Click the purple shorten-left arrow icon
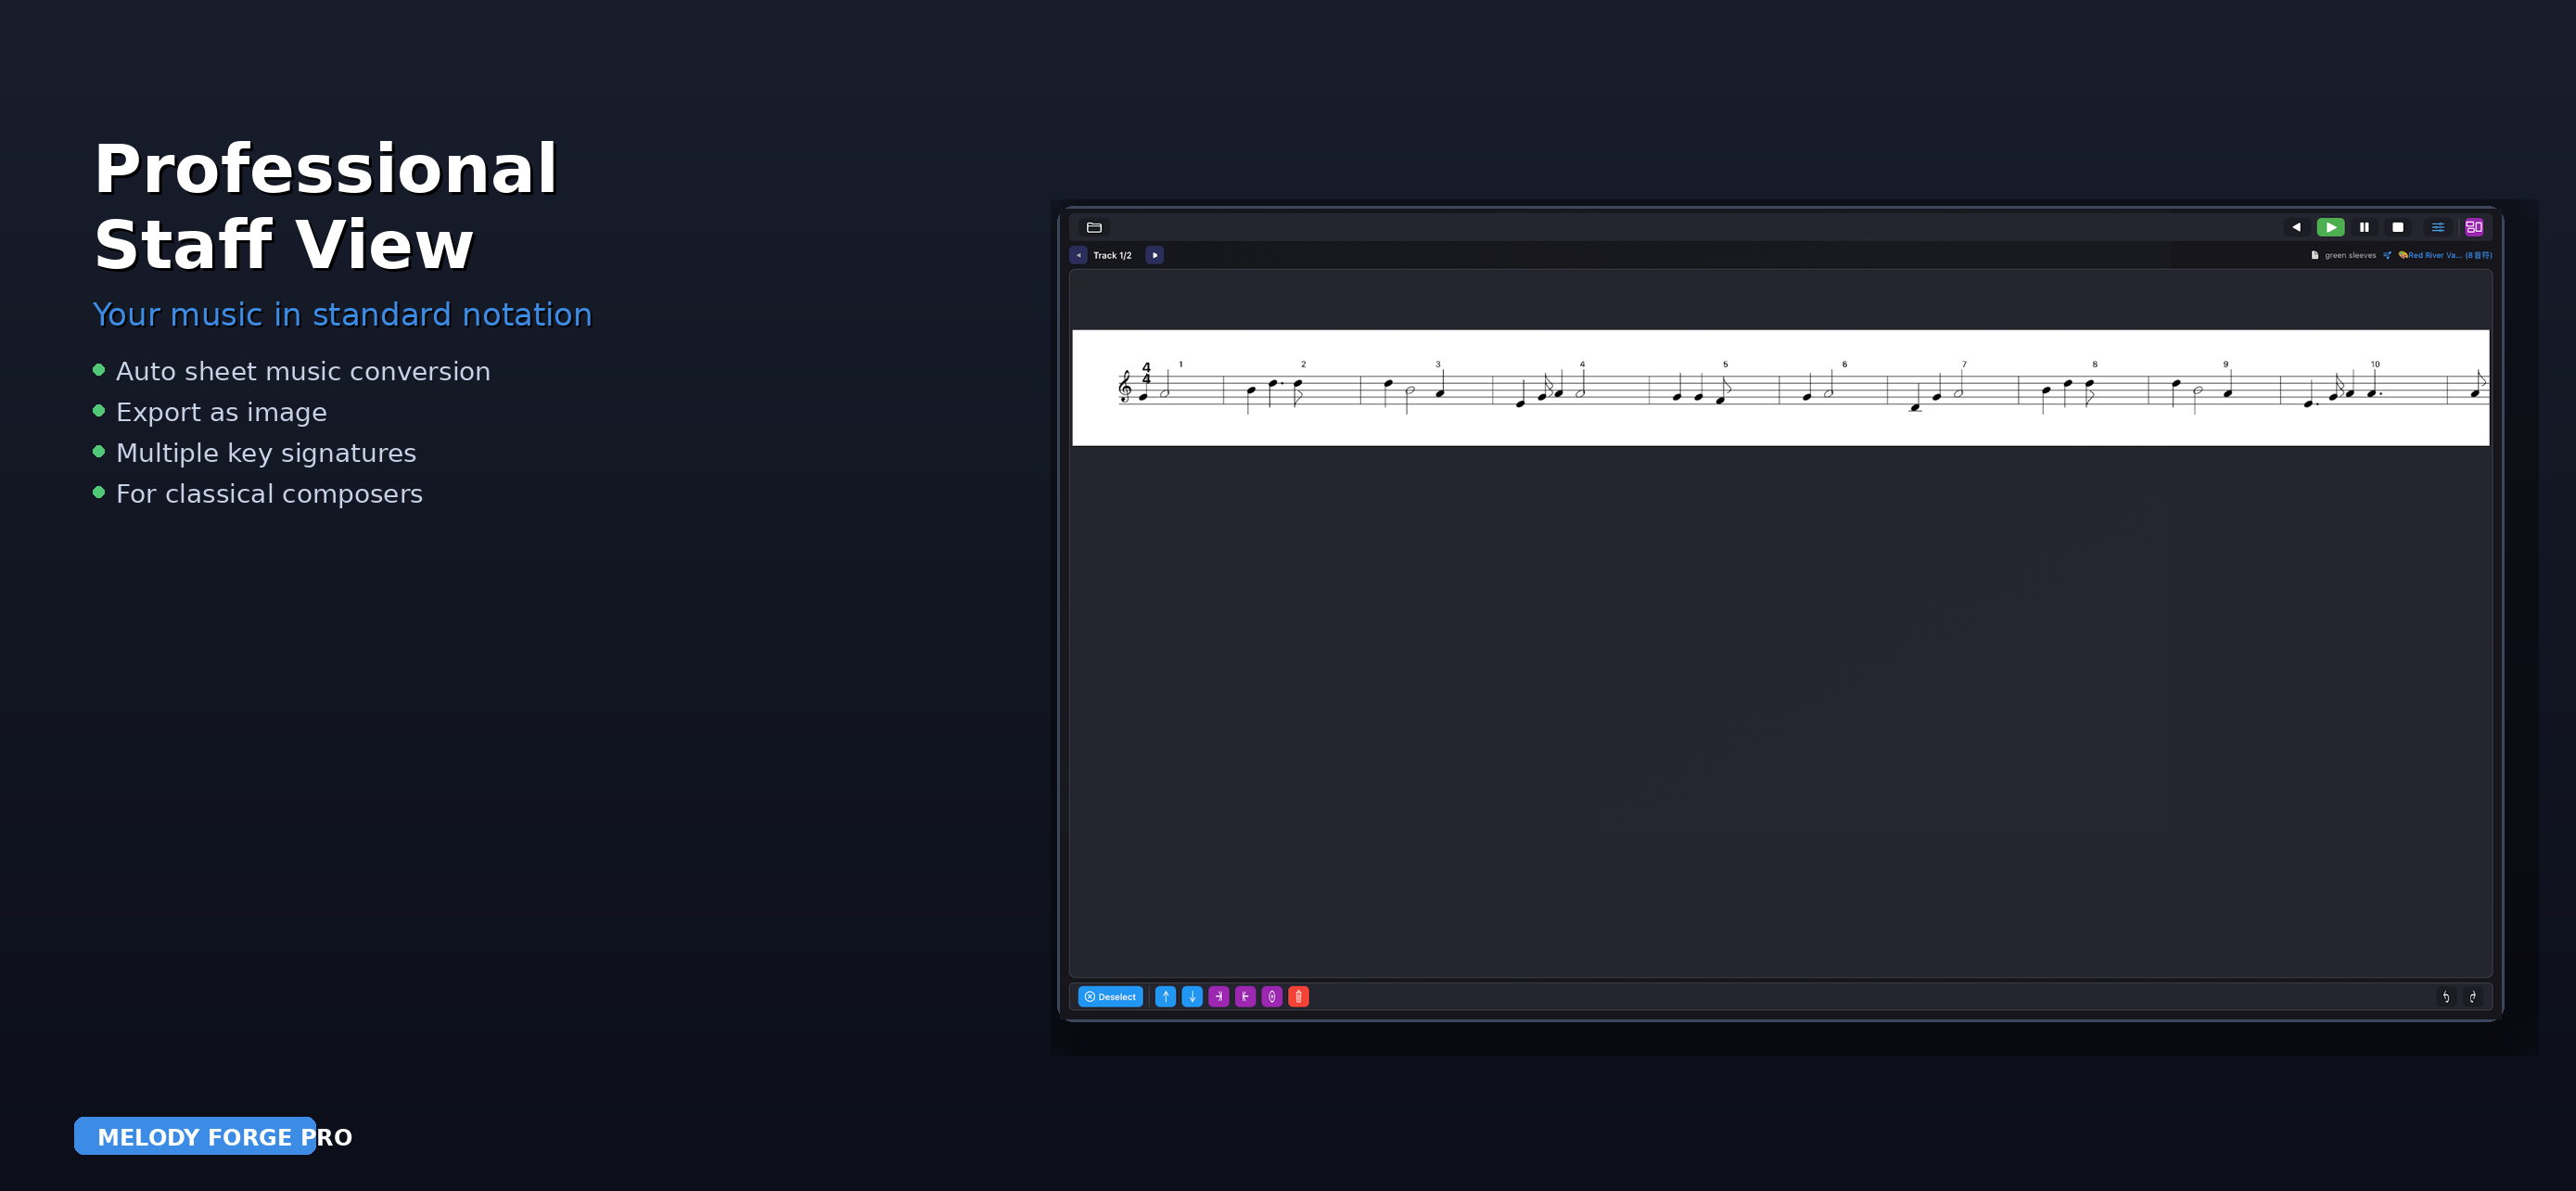Viewport: 2576px width, 1191px height. [1245, 996]
